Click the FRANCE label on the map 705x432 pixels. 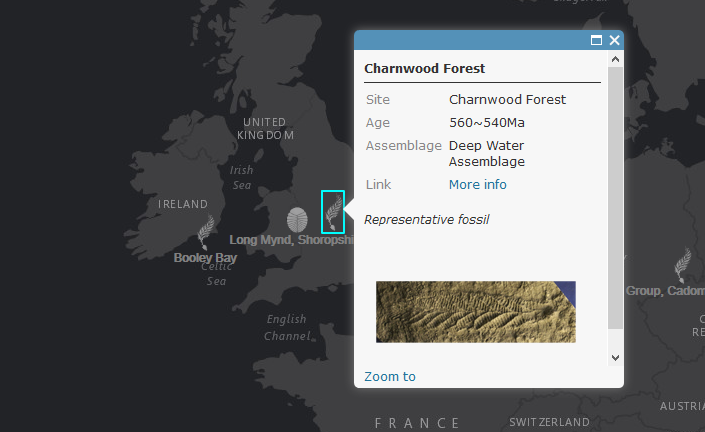(x=417, y=423)
